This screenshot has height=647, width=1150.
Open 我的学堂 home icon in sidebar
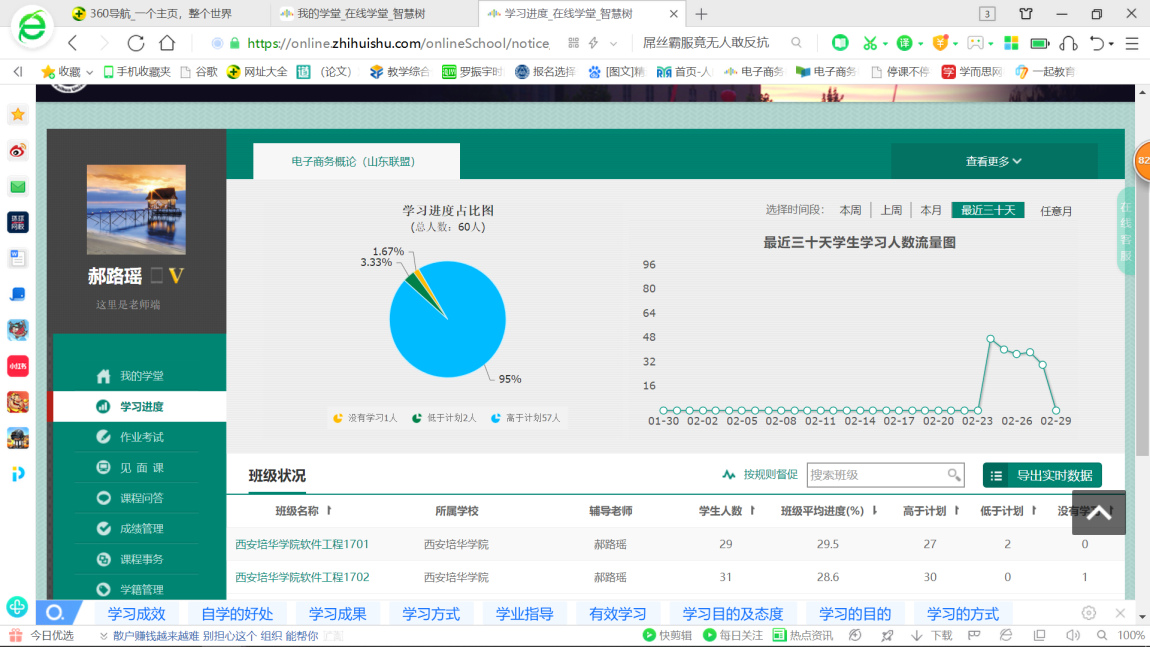coord(103,376)
